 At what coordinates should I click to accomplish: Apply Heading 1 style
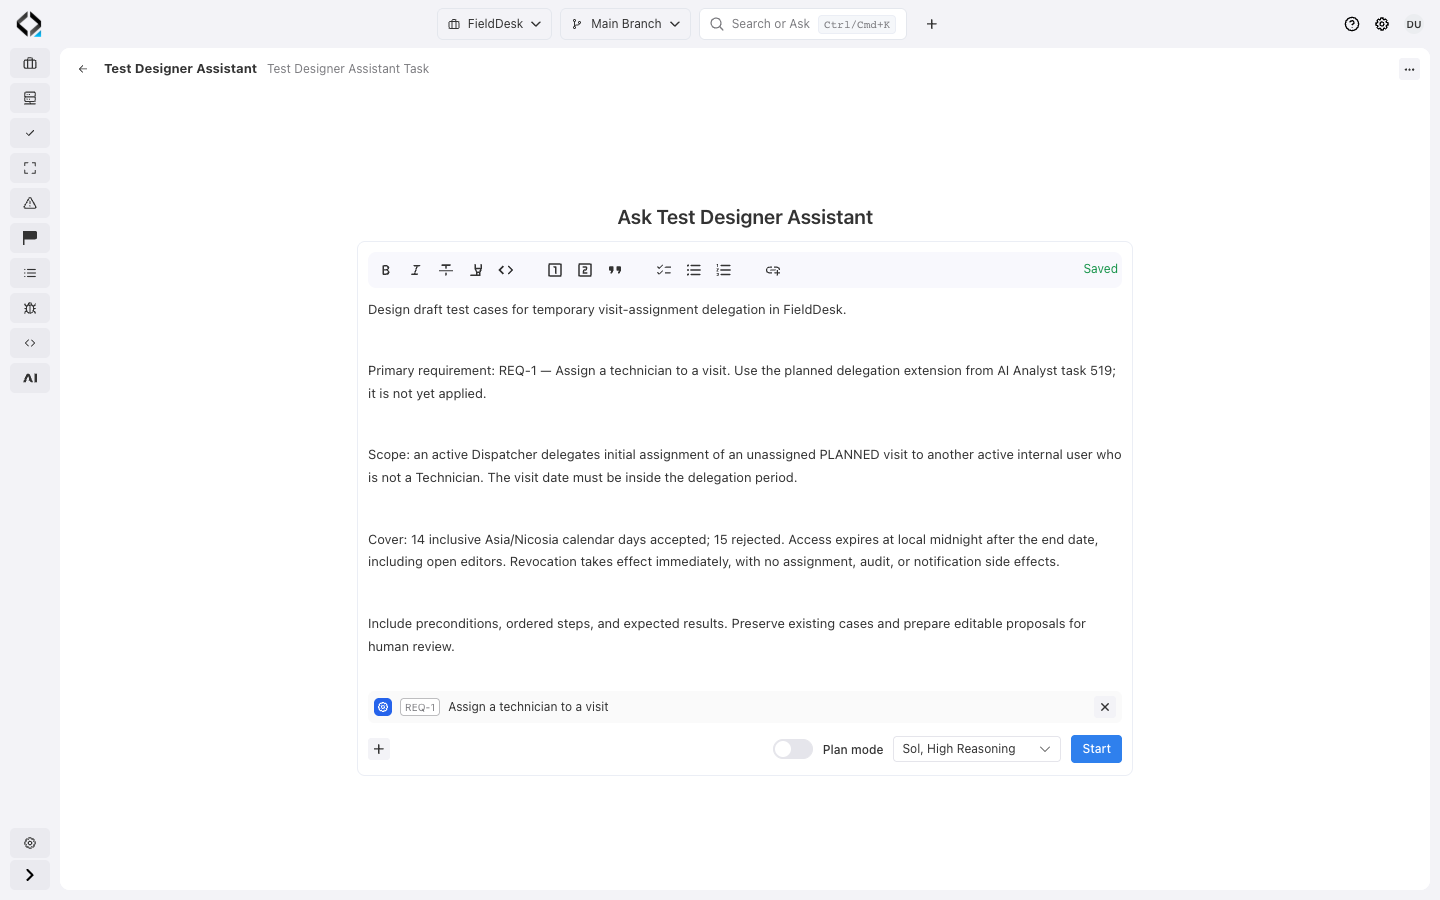pos(555,270)
